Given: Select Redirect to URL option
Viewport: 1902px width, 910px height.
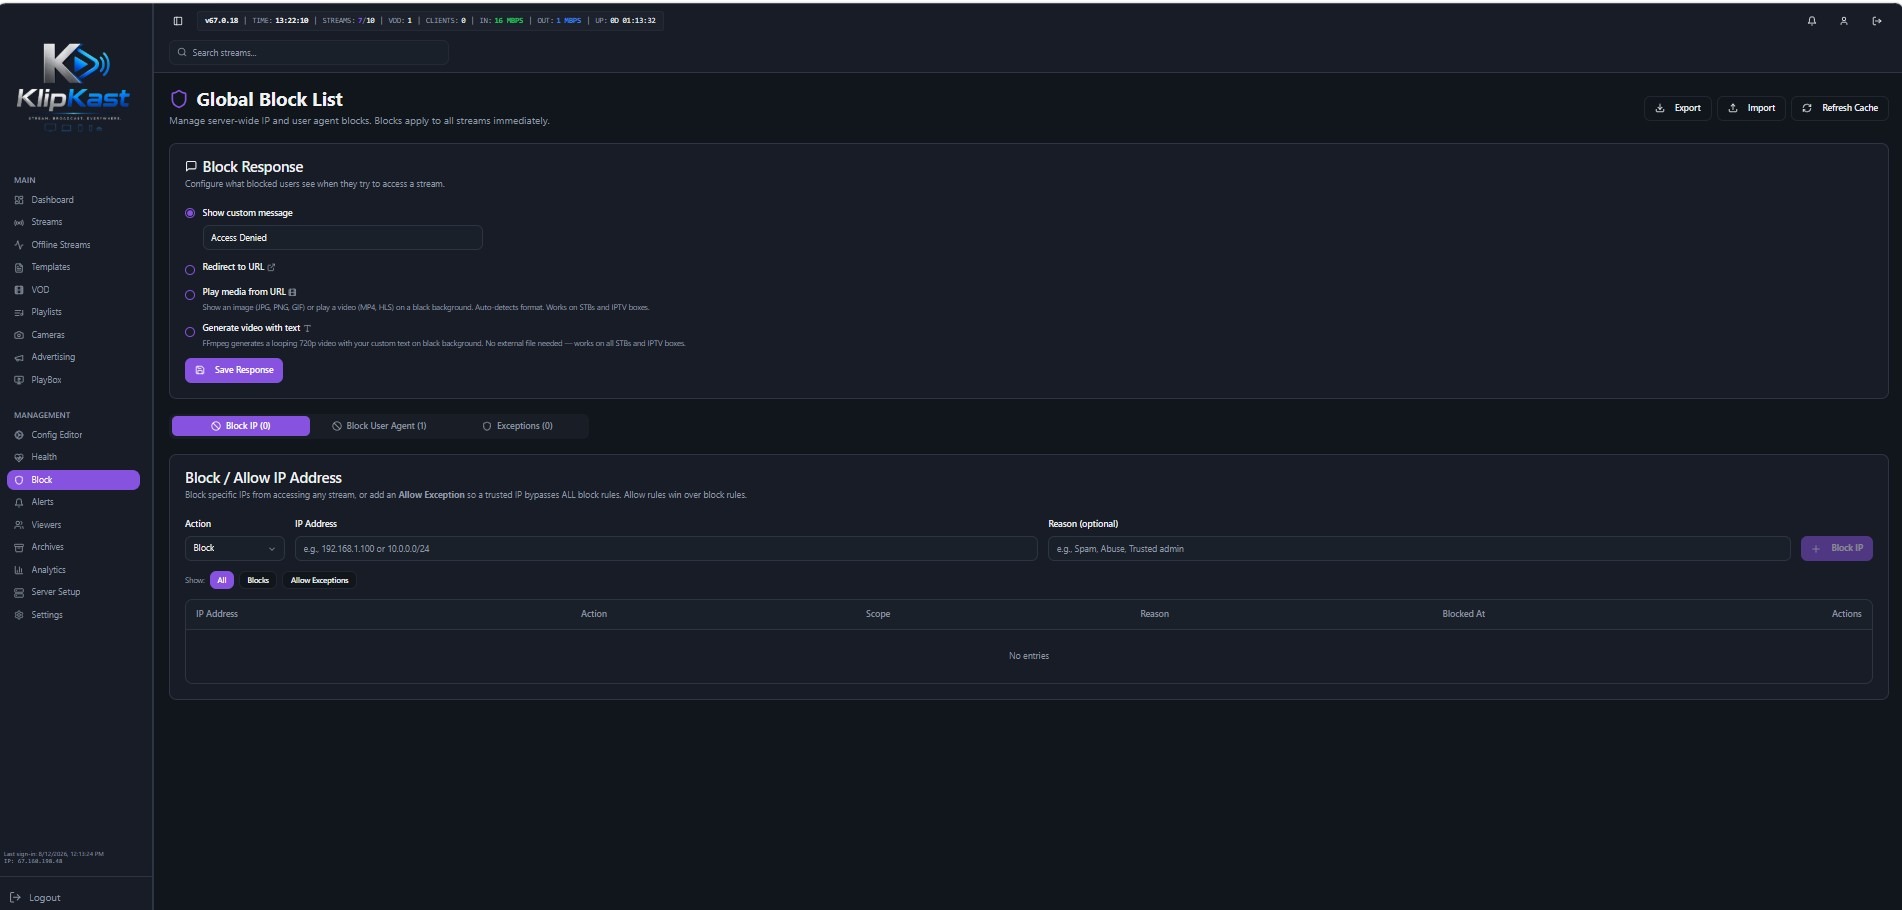Looking at the screenshot, I should click(x=190, y=270).
